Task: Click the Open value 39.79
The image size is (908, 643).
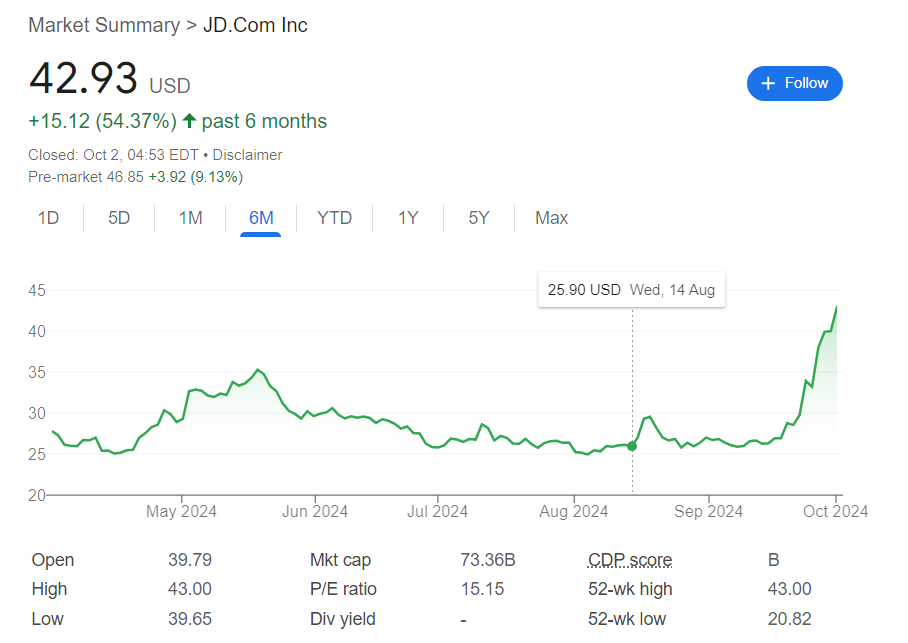Action: pyautogui.click(x=190, y=560)
